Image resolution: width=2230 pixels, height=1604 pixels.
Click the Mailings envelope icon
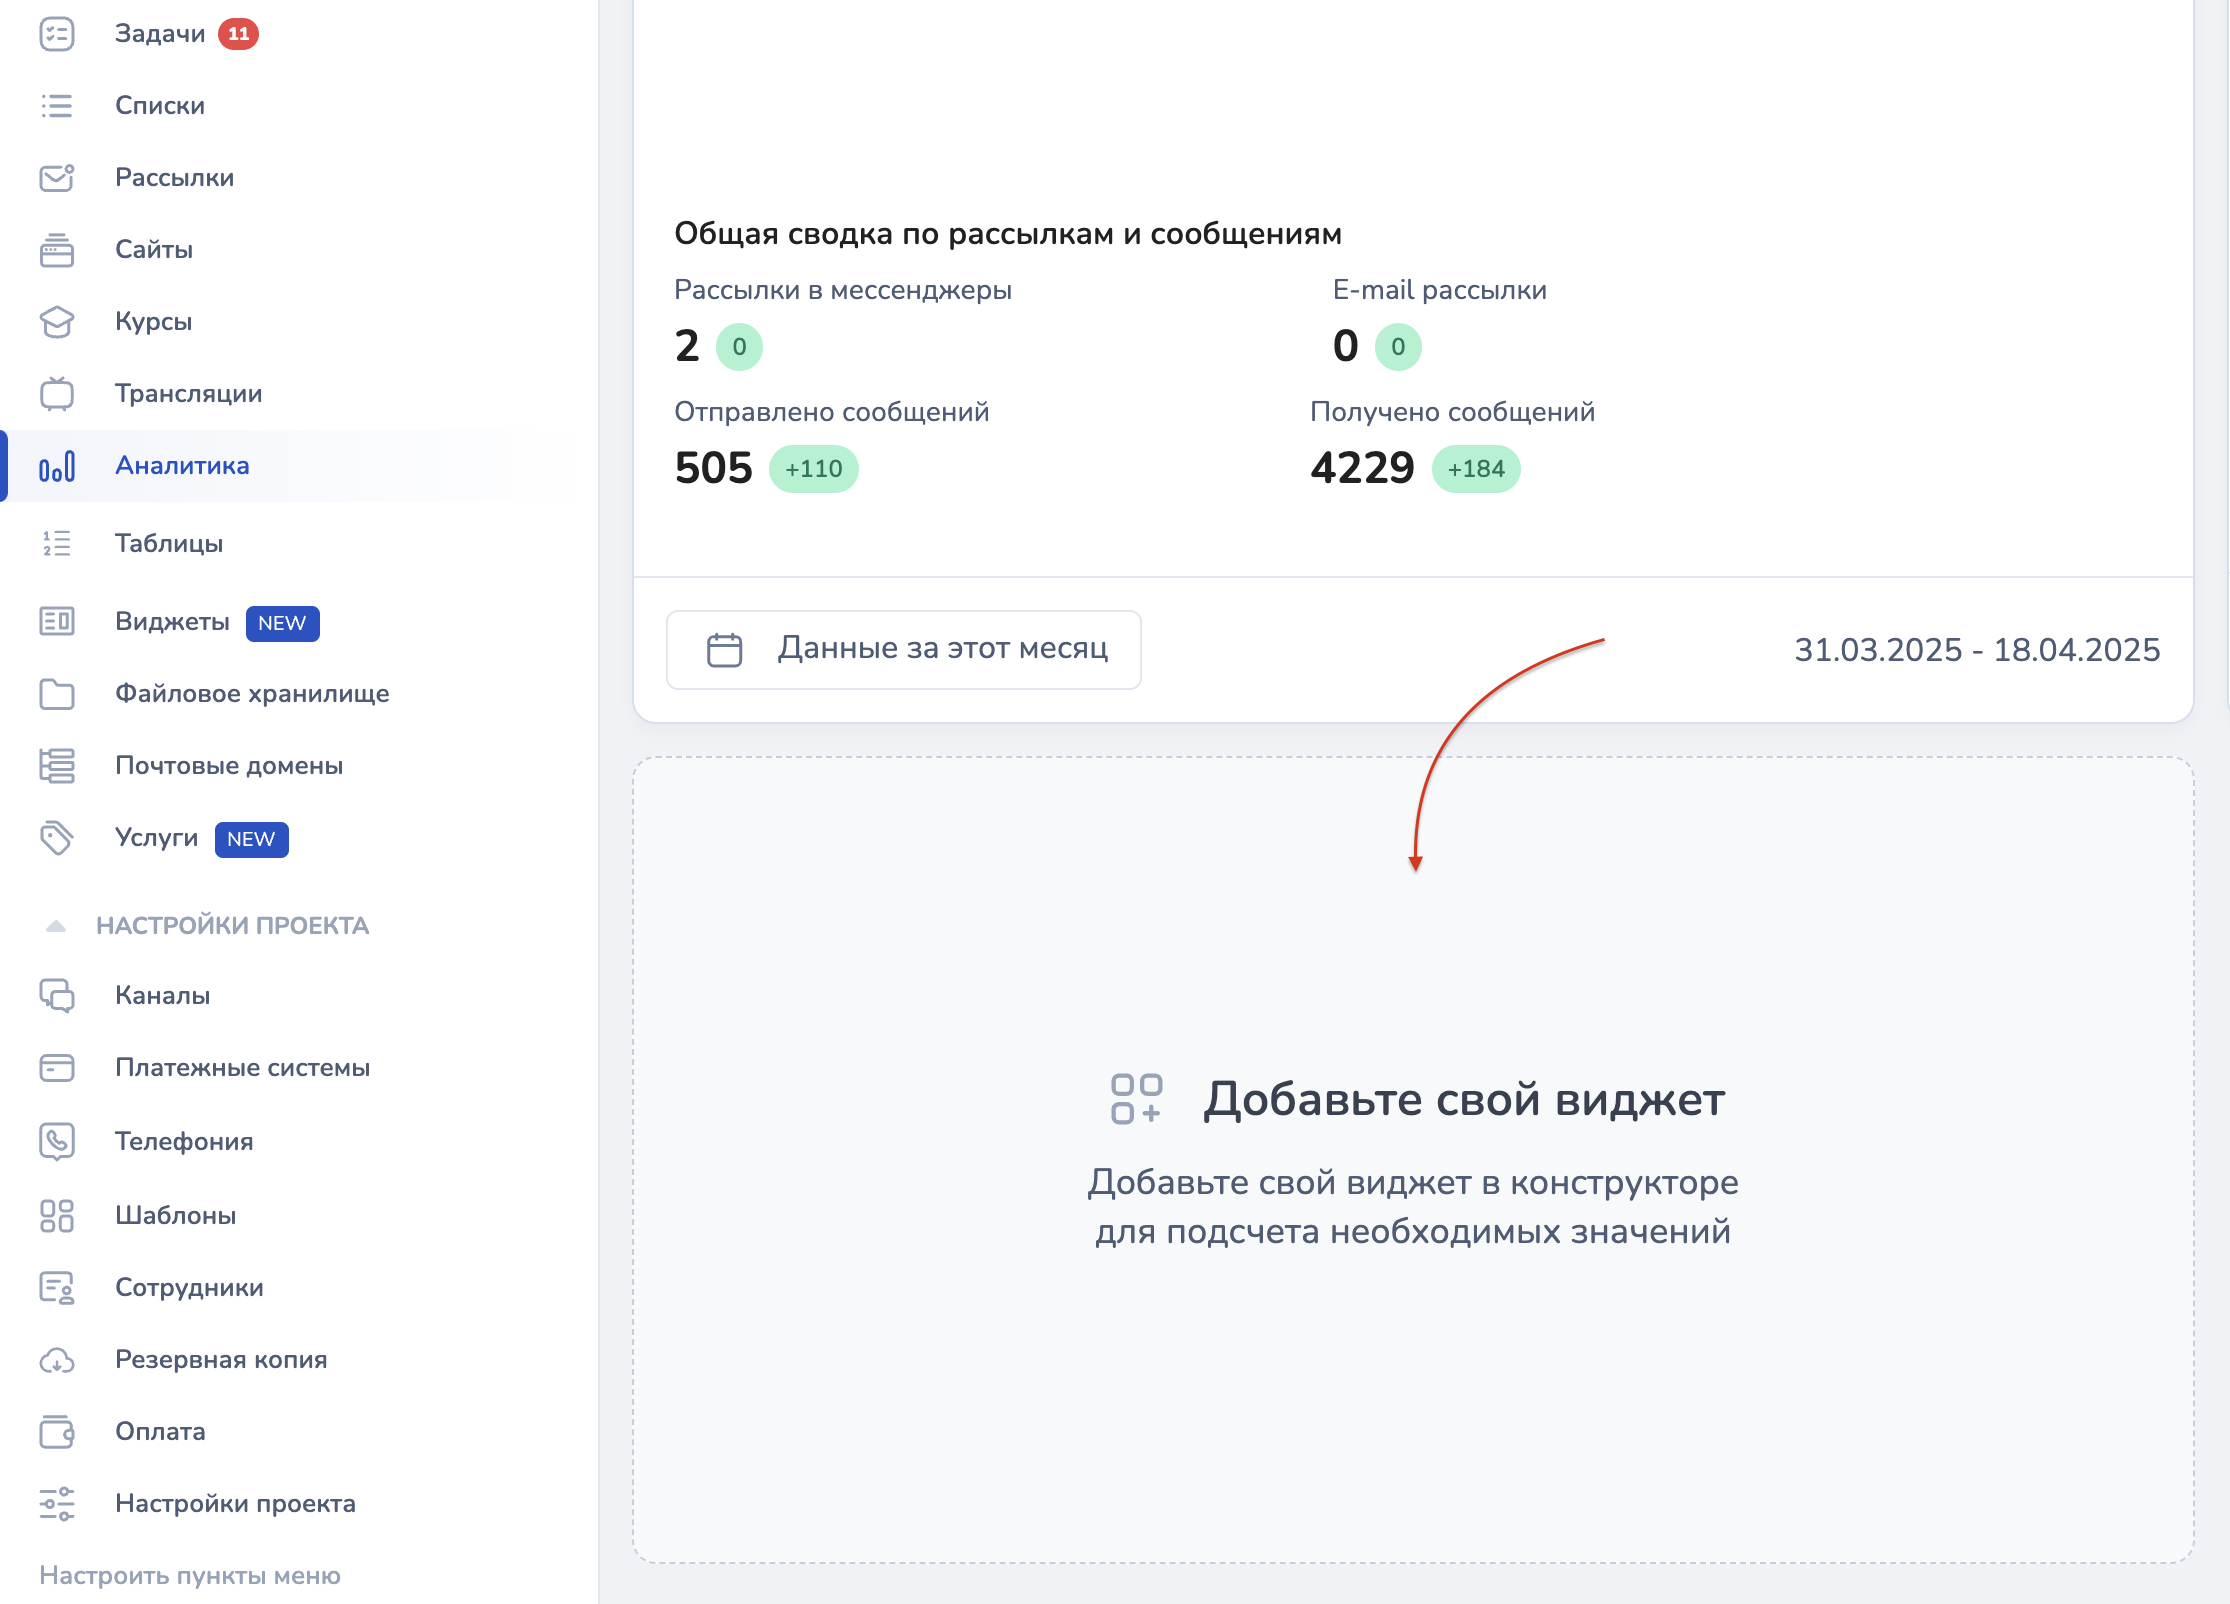[57, 178]
